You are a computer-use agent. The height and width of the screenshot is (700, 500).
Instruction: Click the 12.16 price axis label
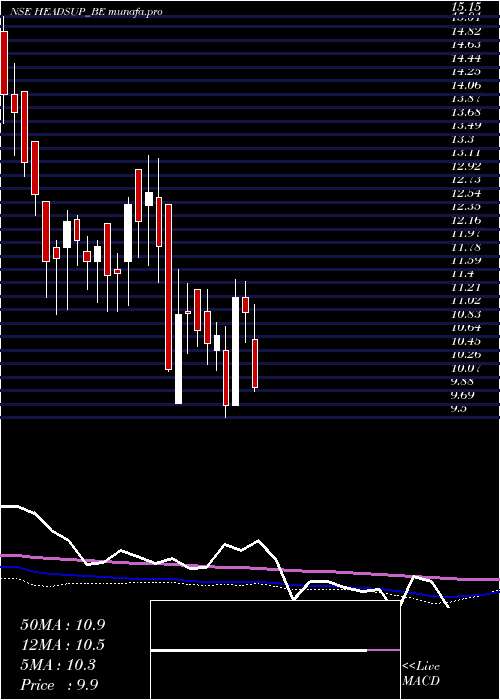click(466, 220)
